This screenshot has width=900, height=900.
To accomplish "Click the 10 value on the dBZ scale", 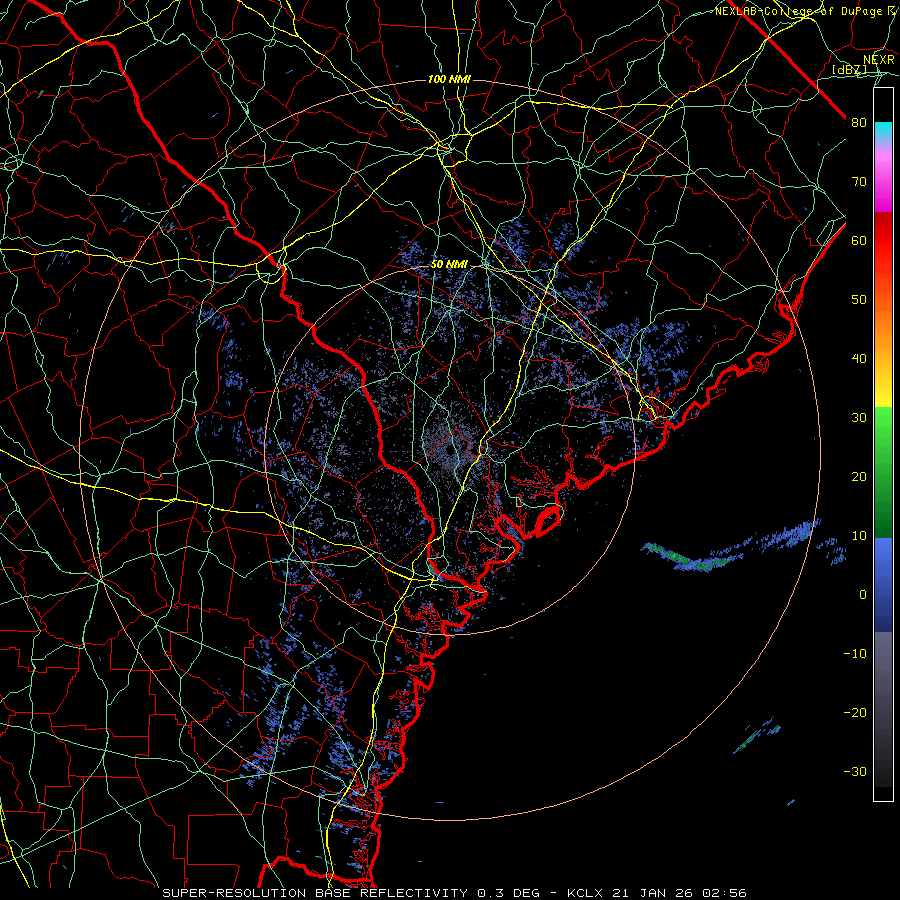I will 859,536.
